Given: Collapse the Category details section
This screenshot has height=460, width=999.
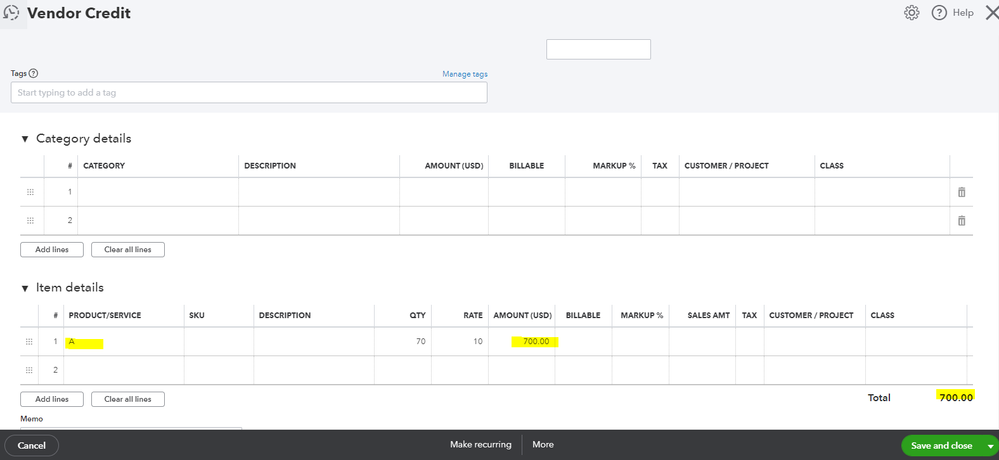Looking at the screenshot, I should pos(25,139).
